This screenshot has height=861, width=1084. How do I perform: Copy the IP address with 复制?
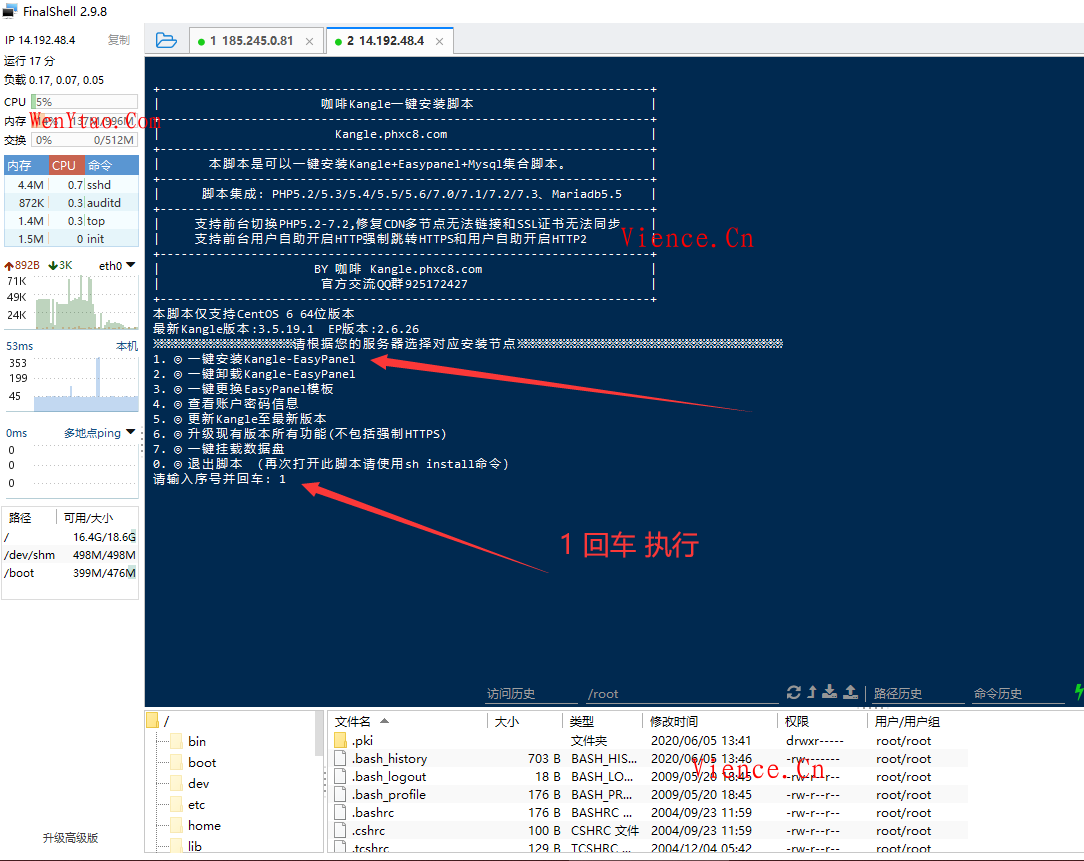point(118,40)
